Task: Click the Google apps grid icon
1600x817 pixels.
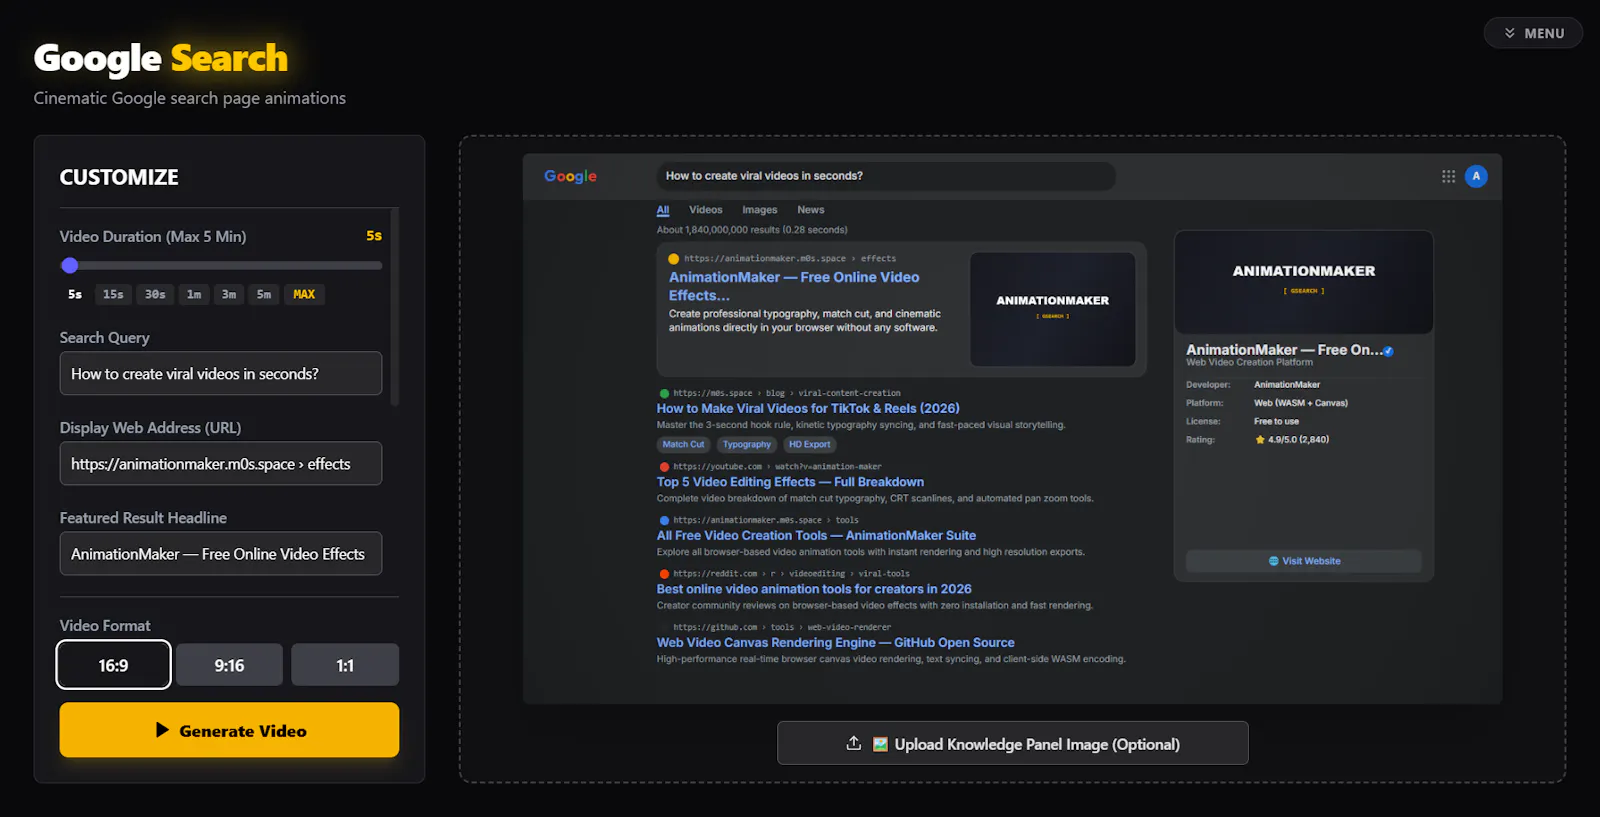Action: (1448, 176)
